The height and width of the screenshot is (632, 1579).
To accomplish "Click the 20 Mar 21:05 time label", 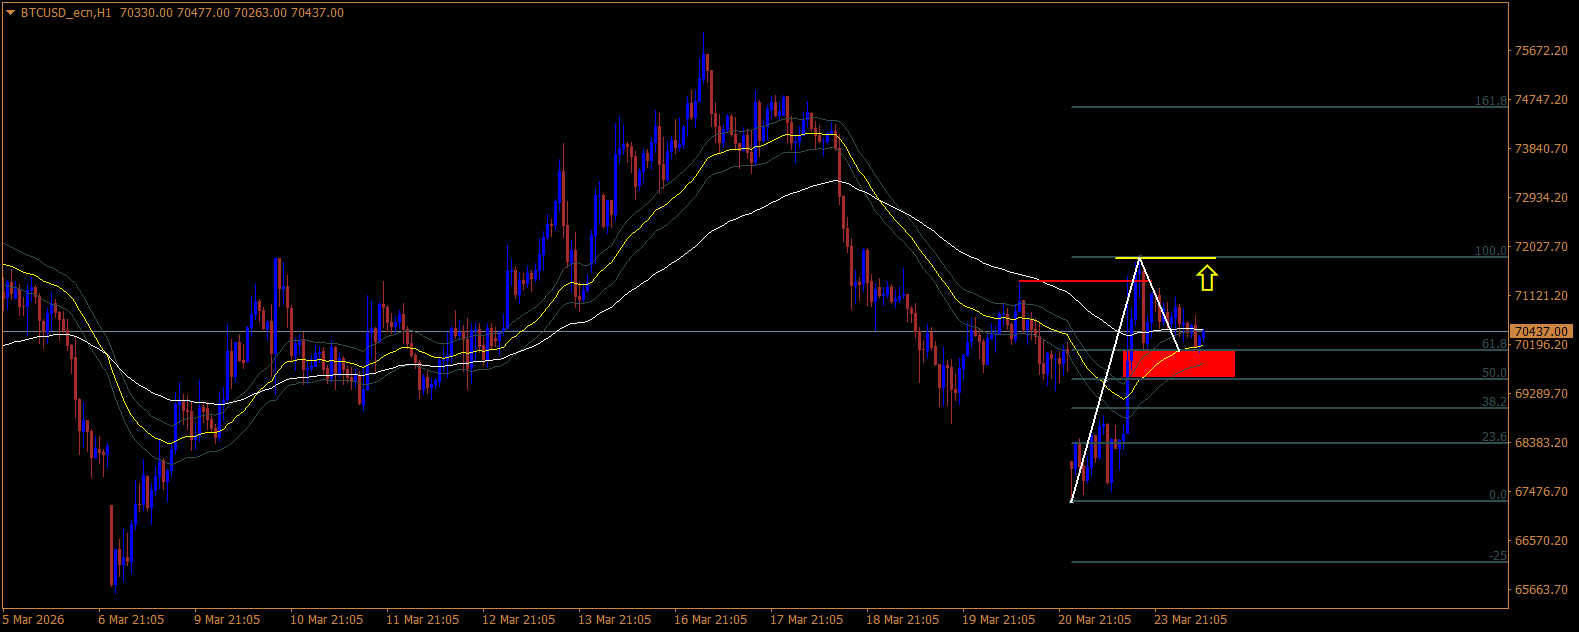I will (x=1095, y=620).
